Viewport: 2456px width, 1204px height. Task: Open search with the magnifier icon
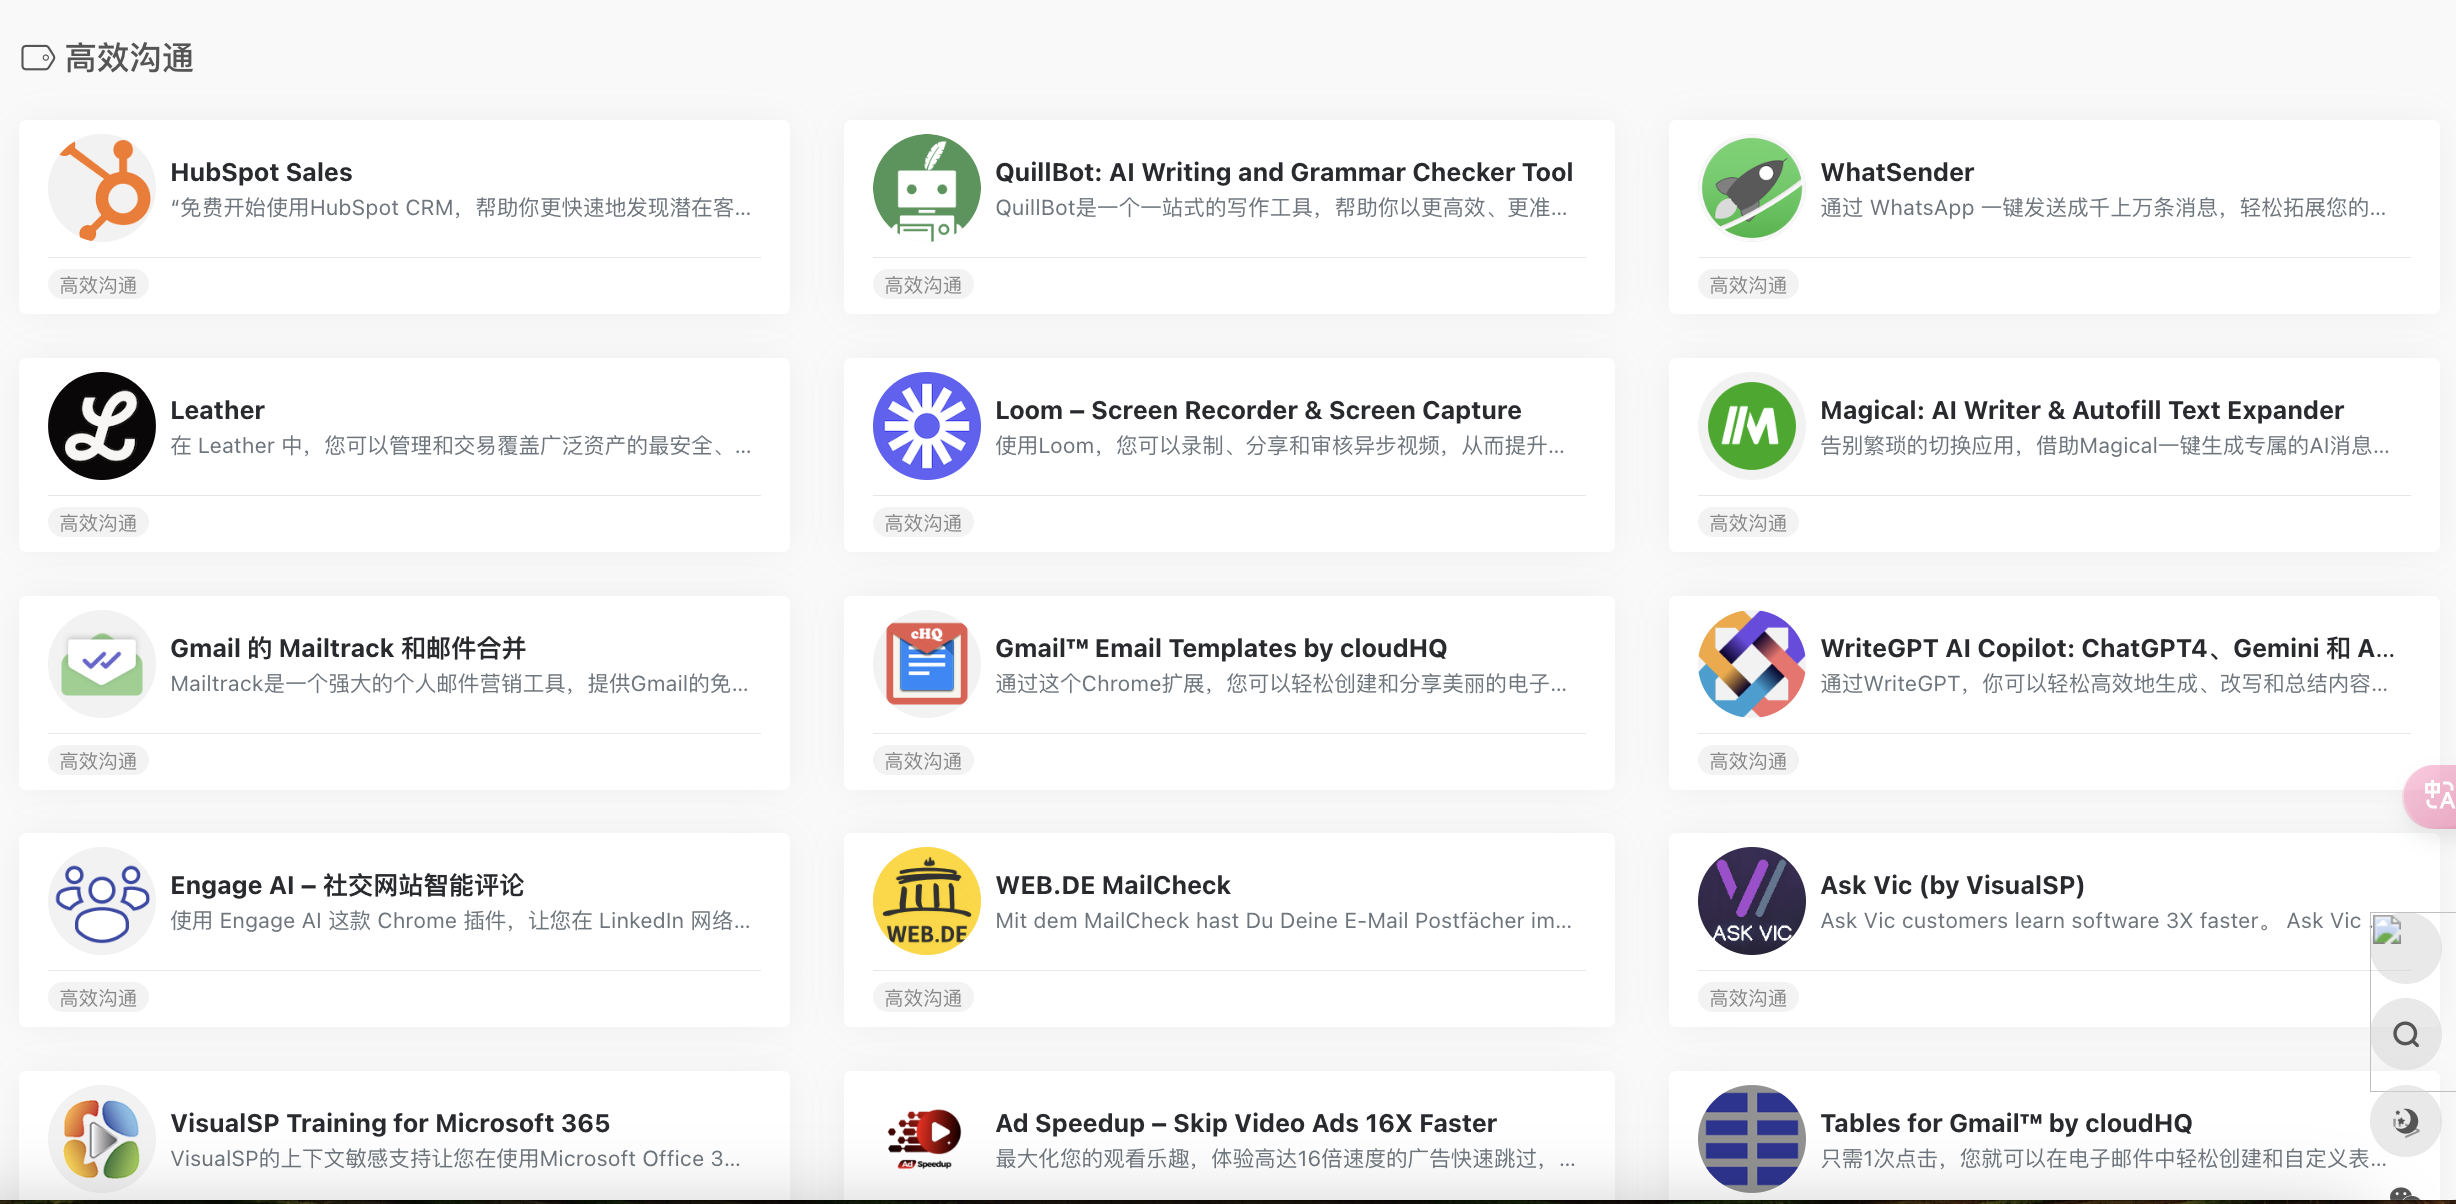[x=2406, y=1034]
